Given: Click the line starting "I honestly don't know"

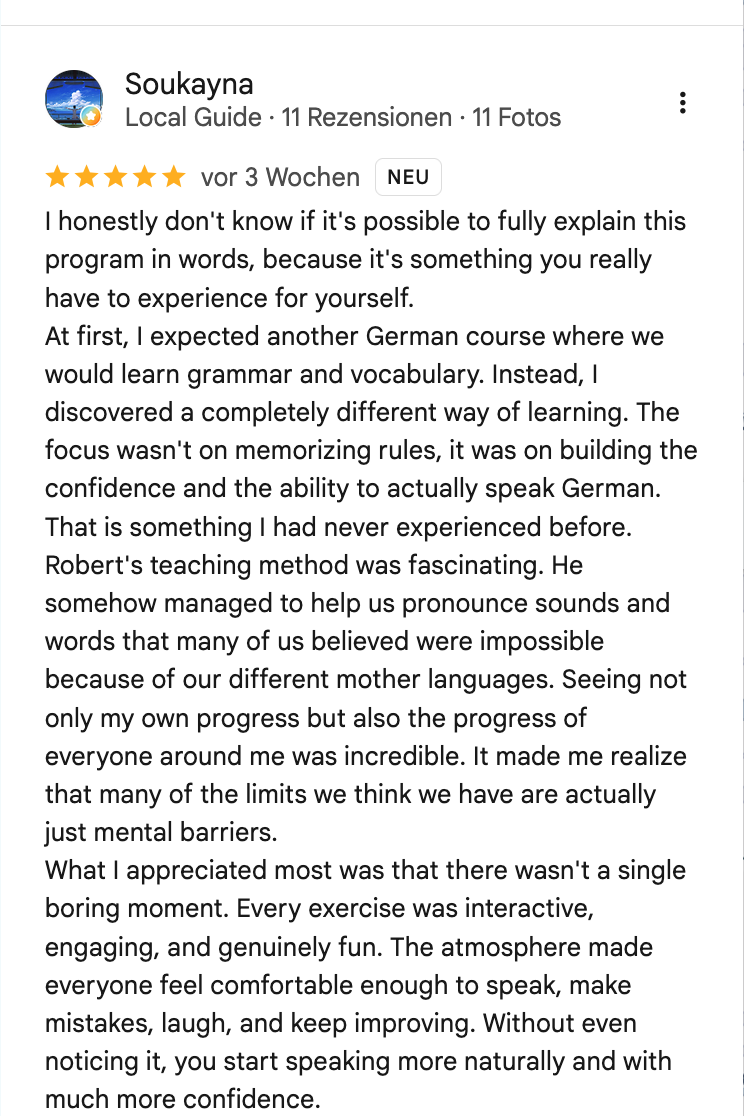Looking at the screenshot, I should (x=365, y=221).
